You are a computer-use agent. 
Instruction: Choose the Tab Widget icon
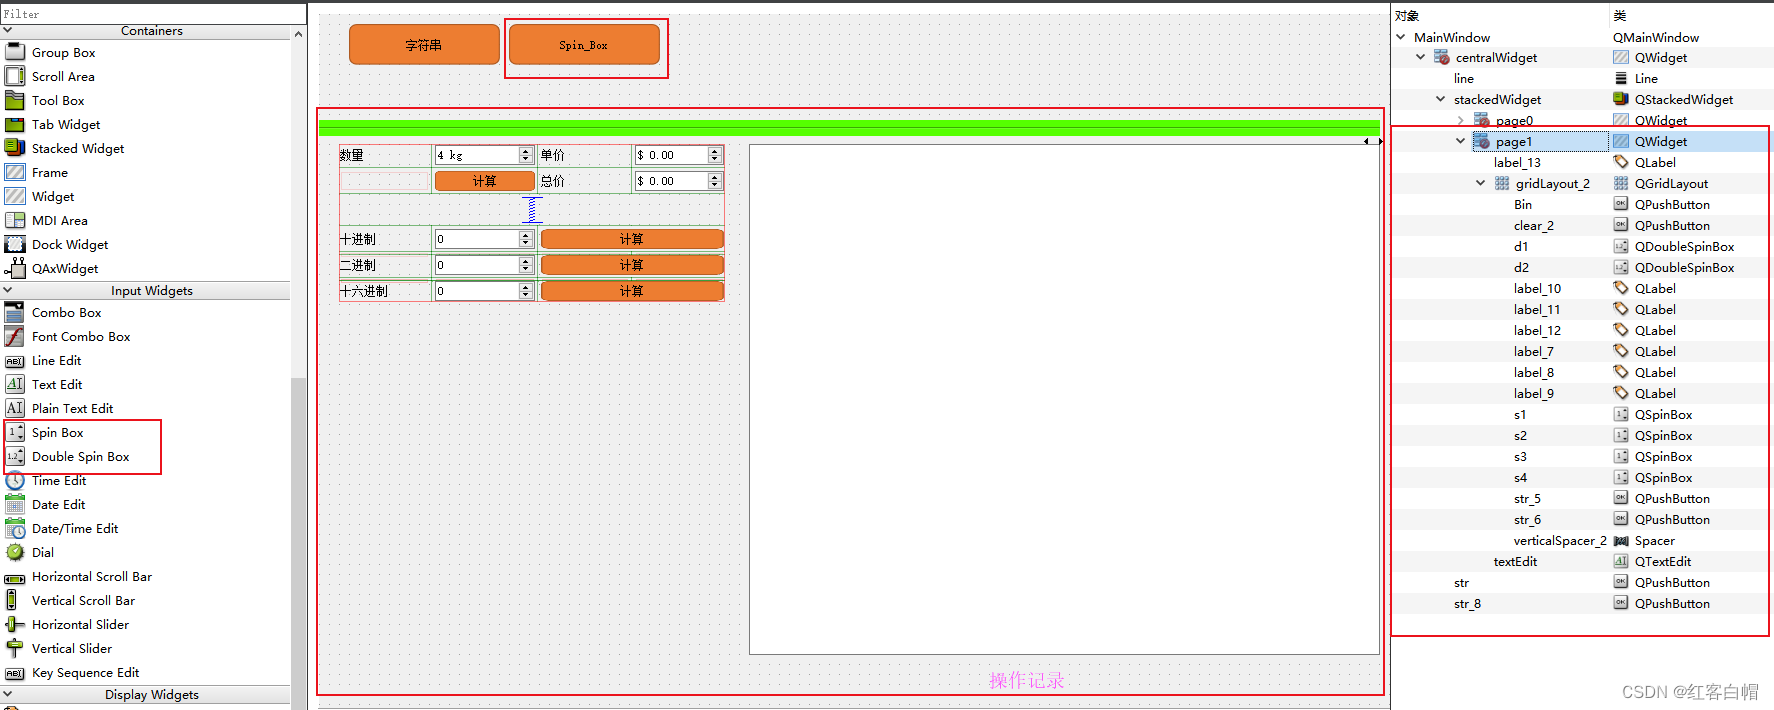15,124
